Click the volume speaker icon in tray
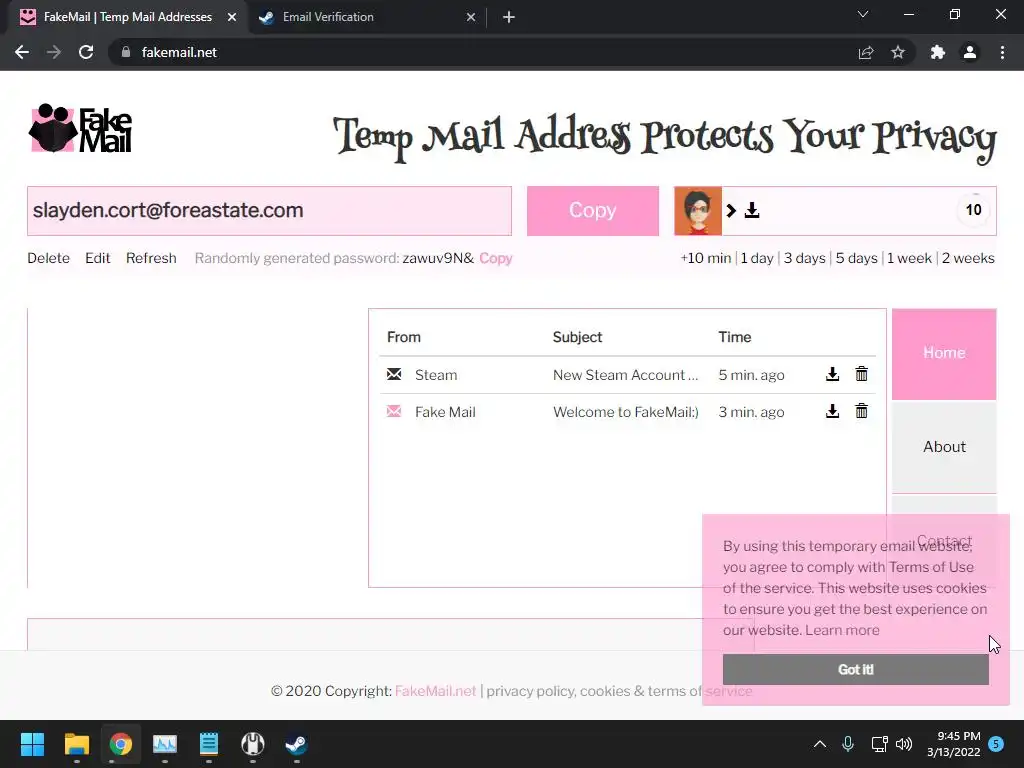 coord(904,744)
